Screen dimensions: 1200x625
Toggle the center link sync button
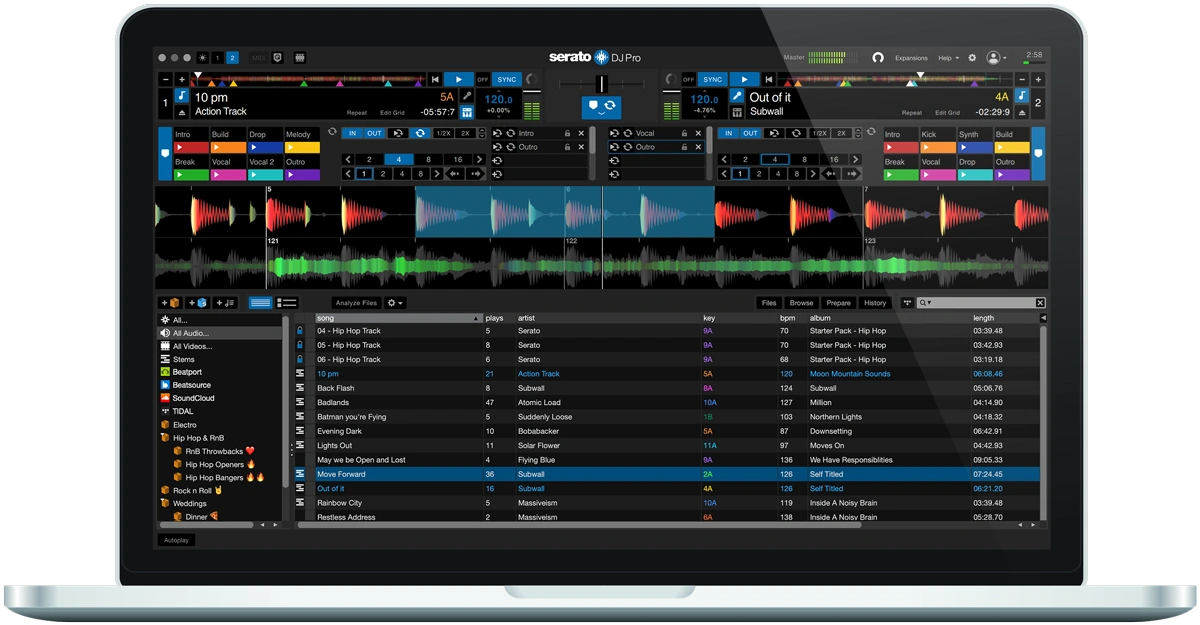(601, 106)
